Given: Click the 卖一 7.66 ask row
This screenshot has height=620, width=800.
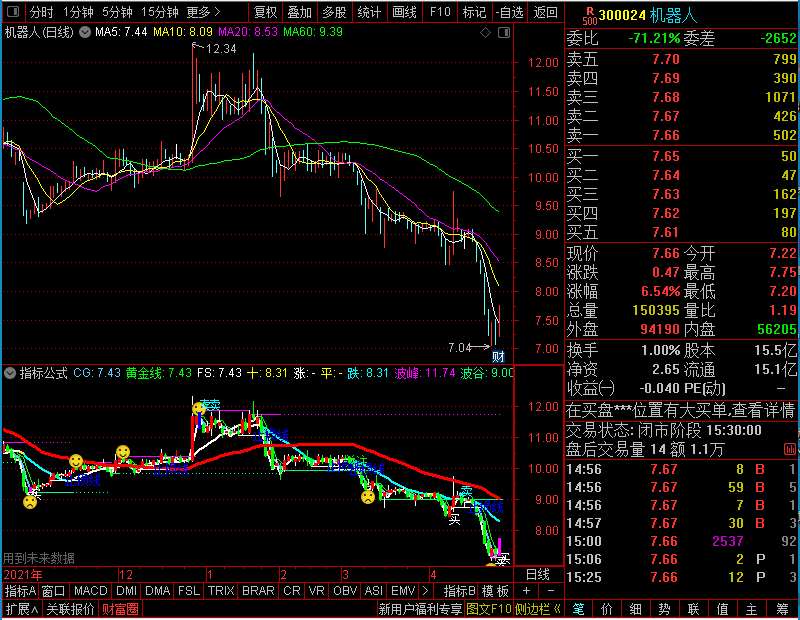Looking at the screenshot, I should point(682,135).
